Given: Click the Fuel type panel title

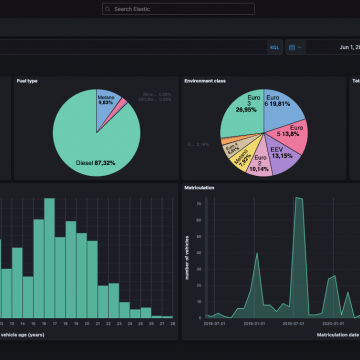Looking at the screenshot, I should coord(27,81).
